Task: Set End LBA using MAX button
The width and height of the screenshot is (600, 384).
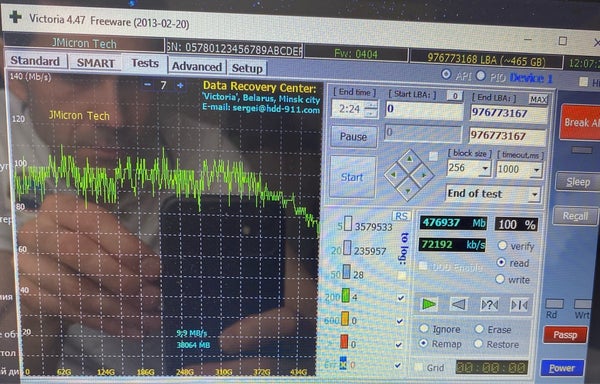Action: point(538,100)
